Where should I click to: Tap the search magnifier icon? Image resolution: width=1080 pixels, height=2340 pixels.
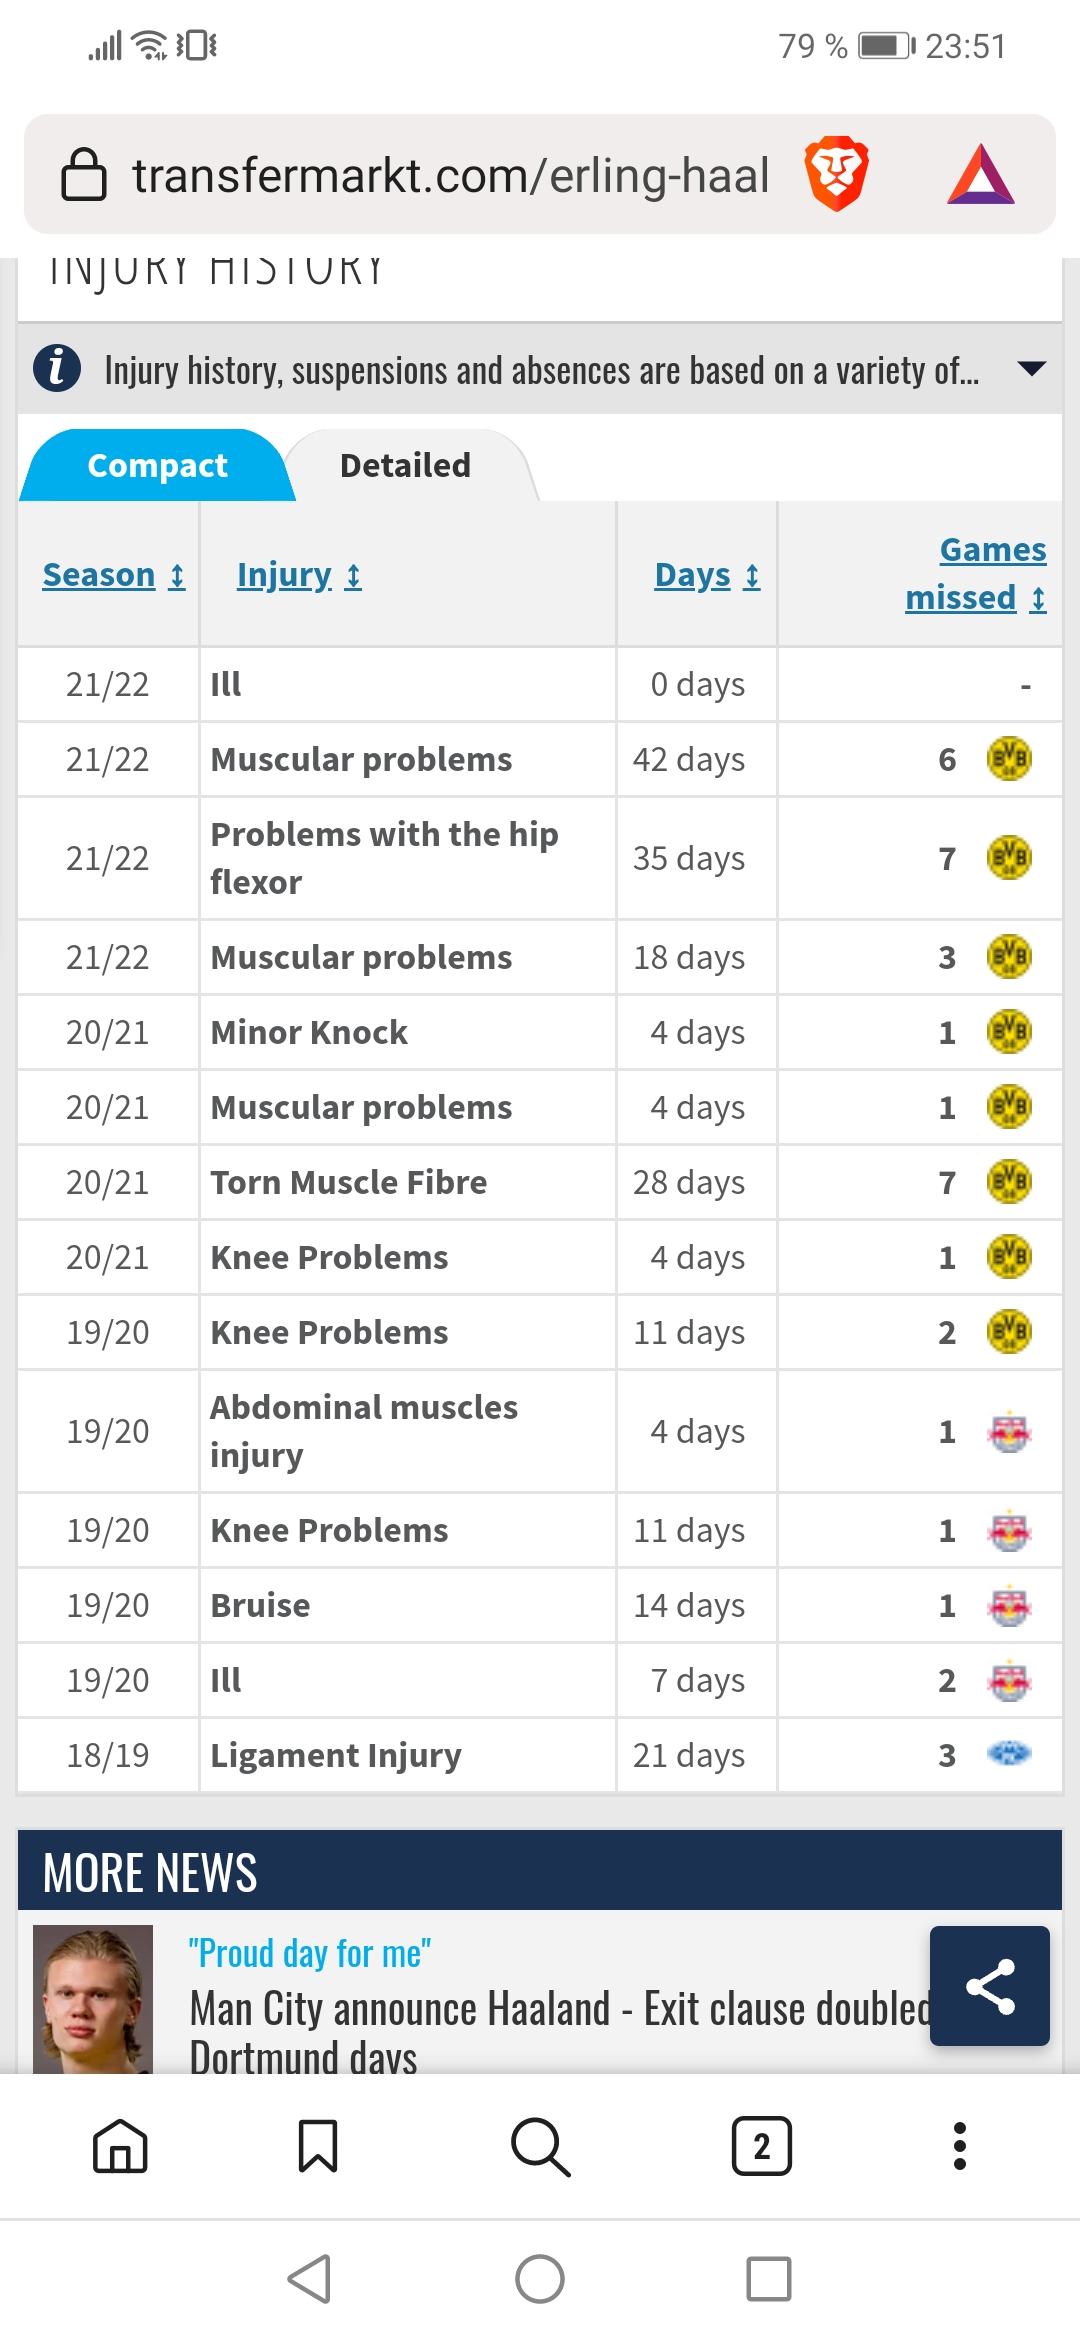click(540, 2146)
